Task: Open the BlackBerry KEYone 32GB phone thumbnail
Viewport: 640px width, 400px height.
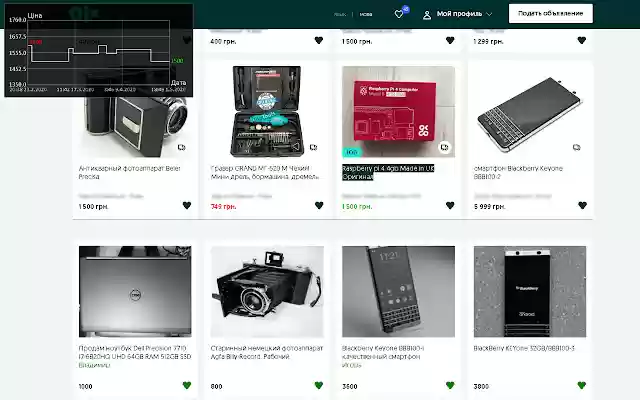Action: coord(530,291)
